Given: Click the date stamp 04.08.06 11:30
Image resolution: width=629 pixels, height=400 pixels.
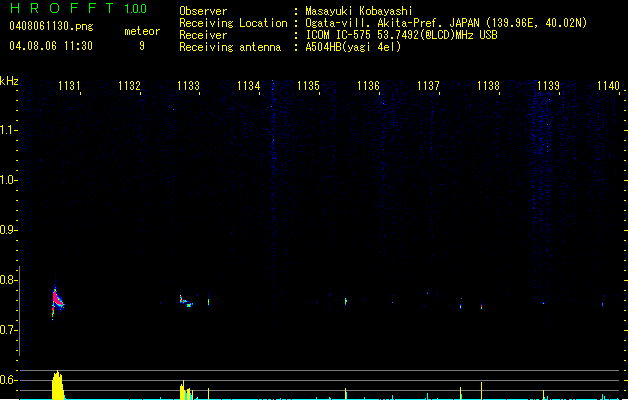Looking at the screenshot, I should click(x=51, y=46).
